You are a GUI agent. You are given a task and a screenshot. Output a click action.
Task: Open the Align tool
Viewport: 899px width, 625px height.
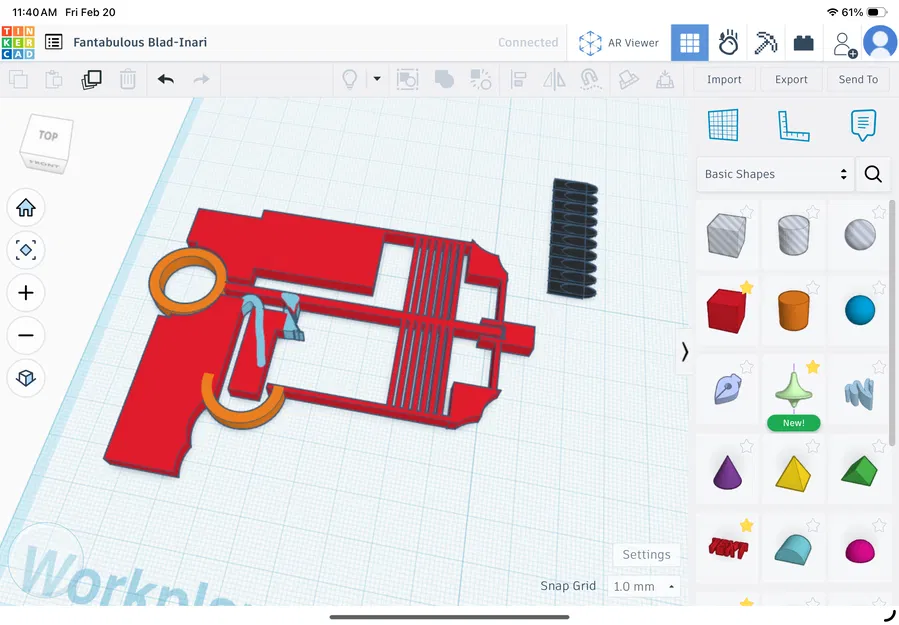(517, 79)
